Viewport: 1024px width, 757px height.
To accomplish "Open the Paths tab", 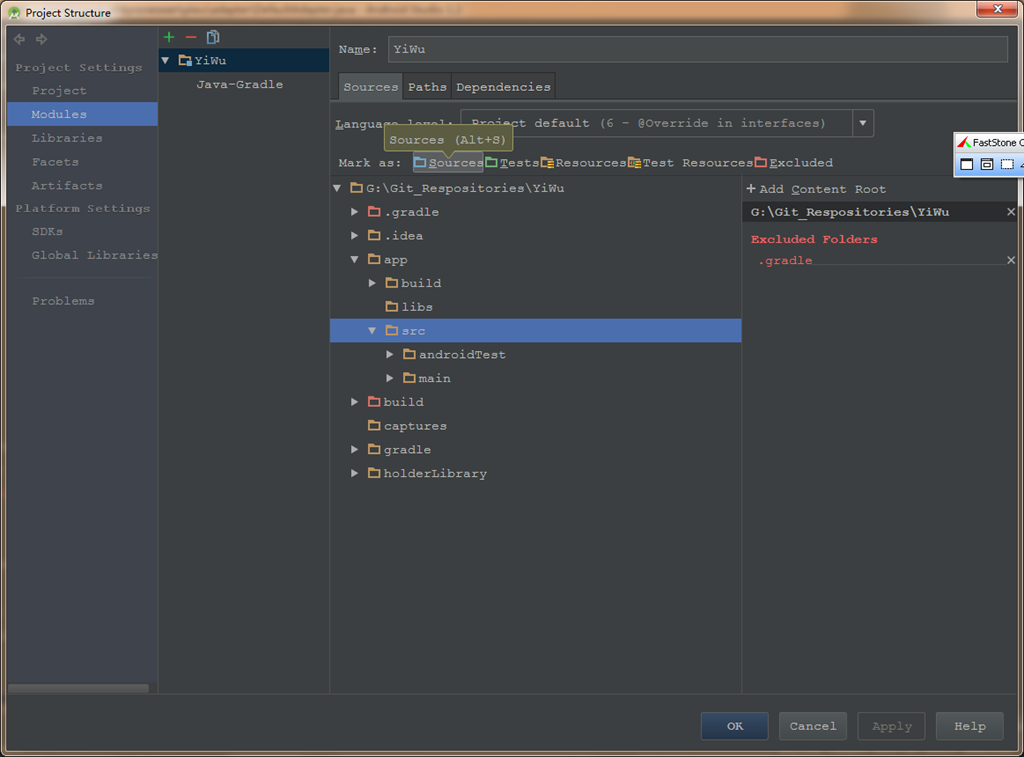I will point(427,87).
